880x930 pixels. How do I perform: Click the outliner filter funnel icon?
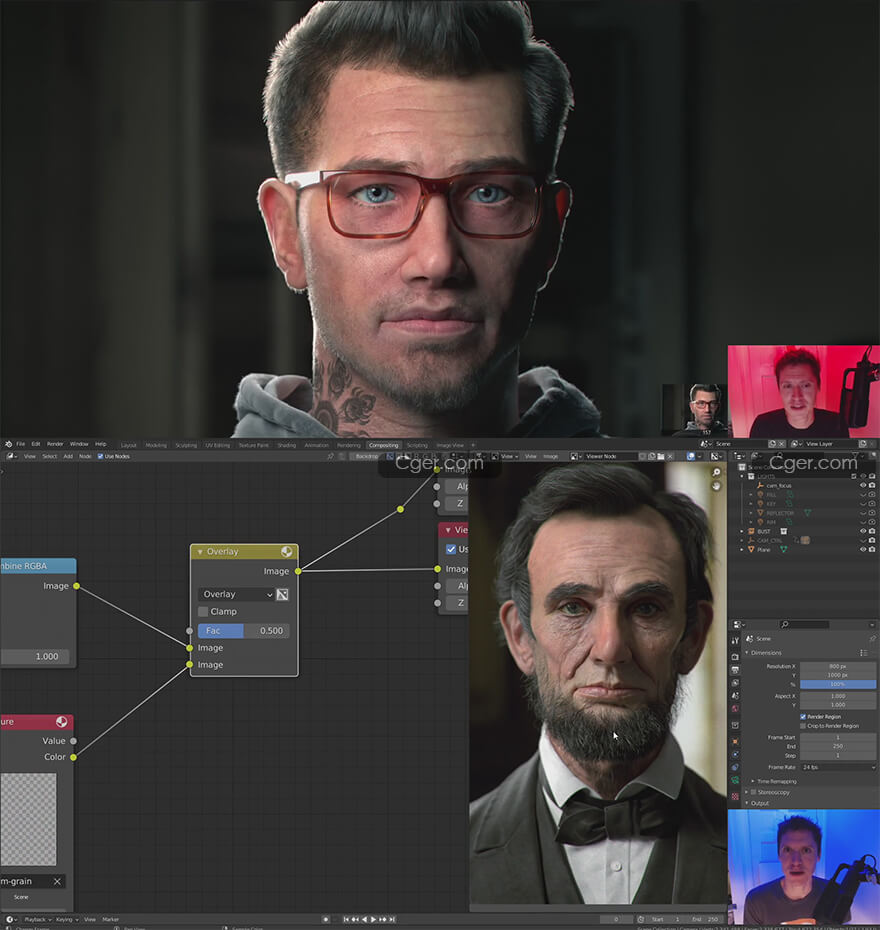pyautogui.click(x=855, y=456)
